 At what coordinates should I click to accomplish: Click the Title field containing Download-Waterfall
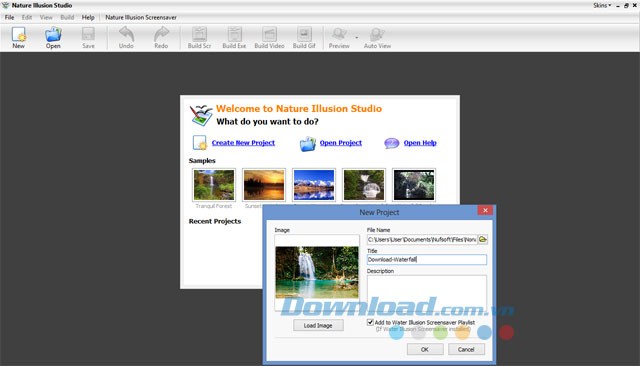[427, 260]
